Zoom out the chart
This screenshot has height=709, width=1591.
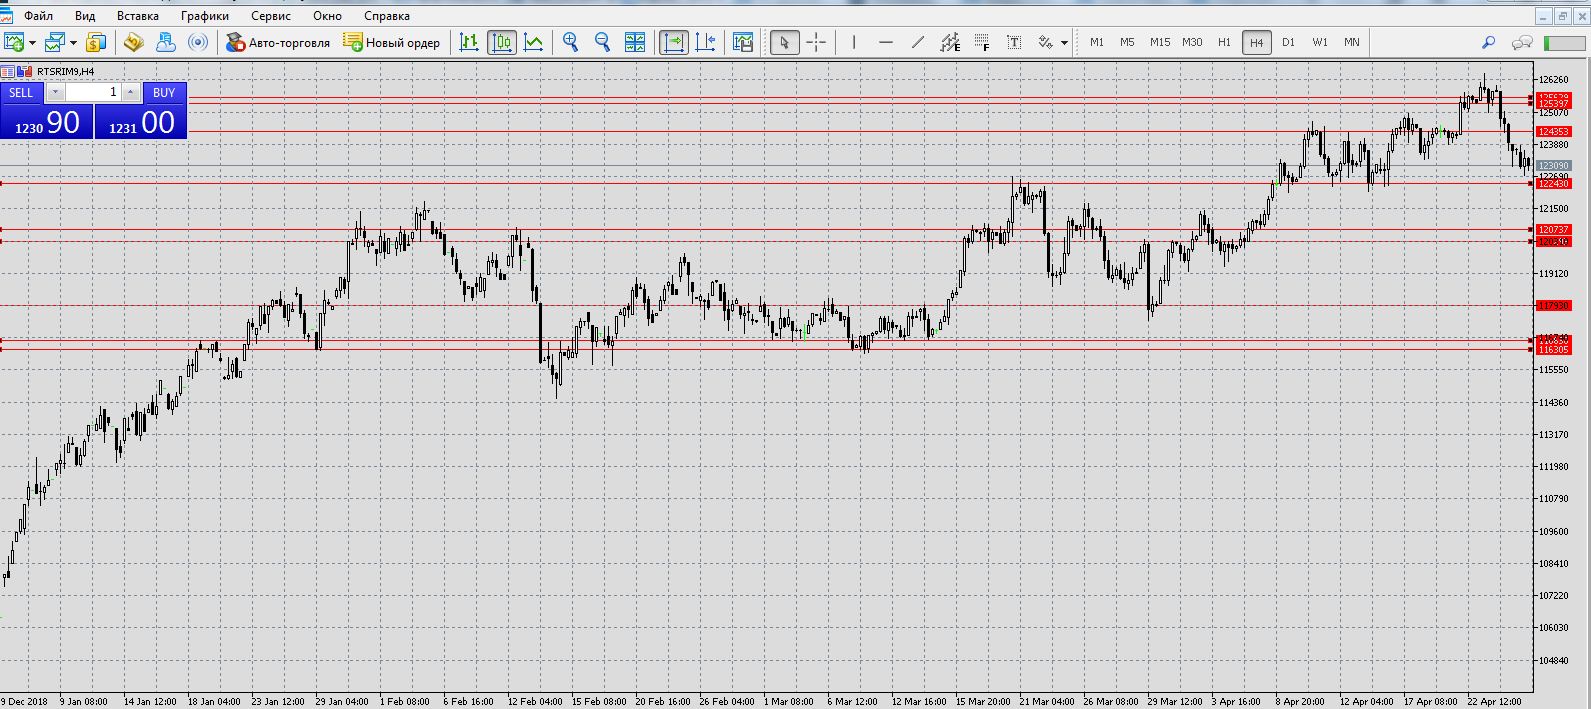(602, 42)
